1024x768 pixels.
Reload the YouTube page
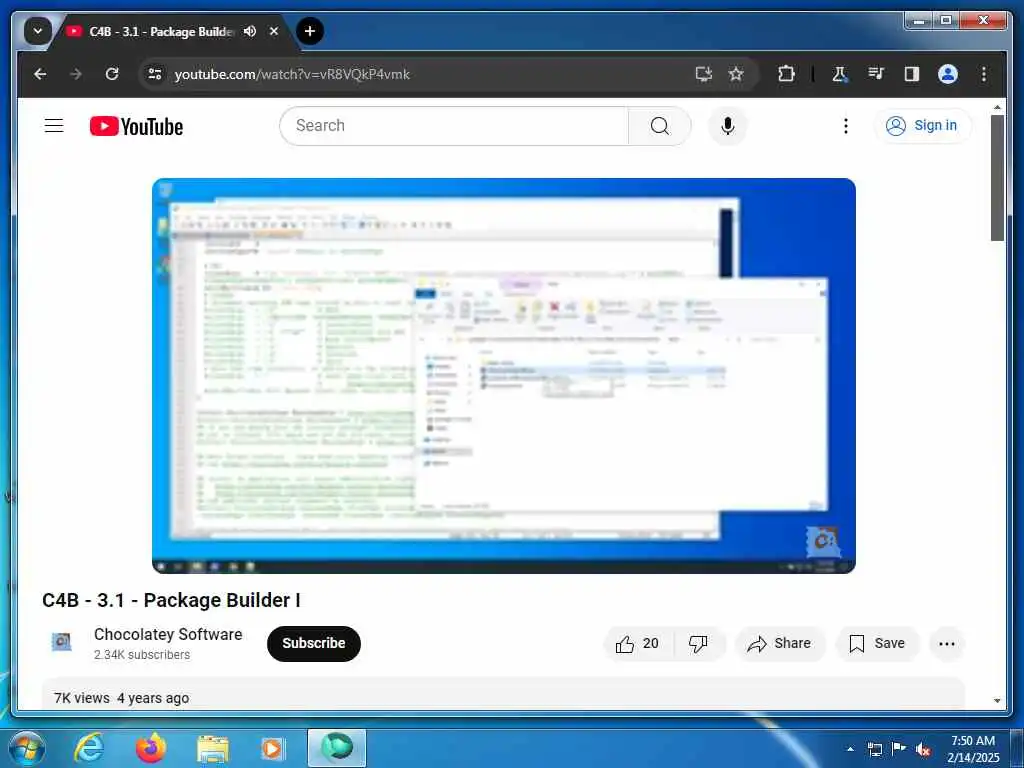point(112,74)
